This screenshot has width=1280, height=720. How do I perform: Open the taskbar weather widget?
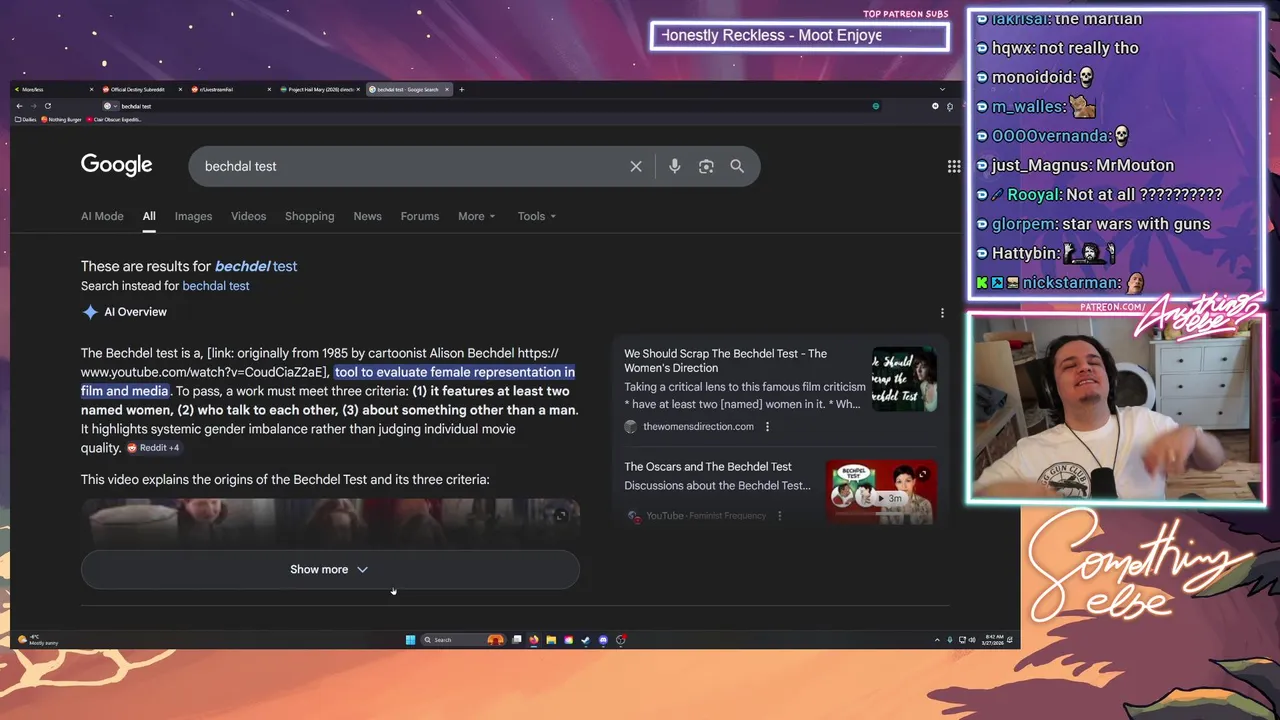click(38, 640)
